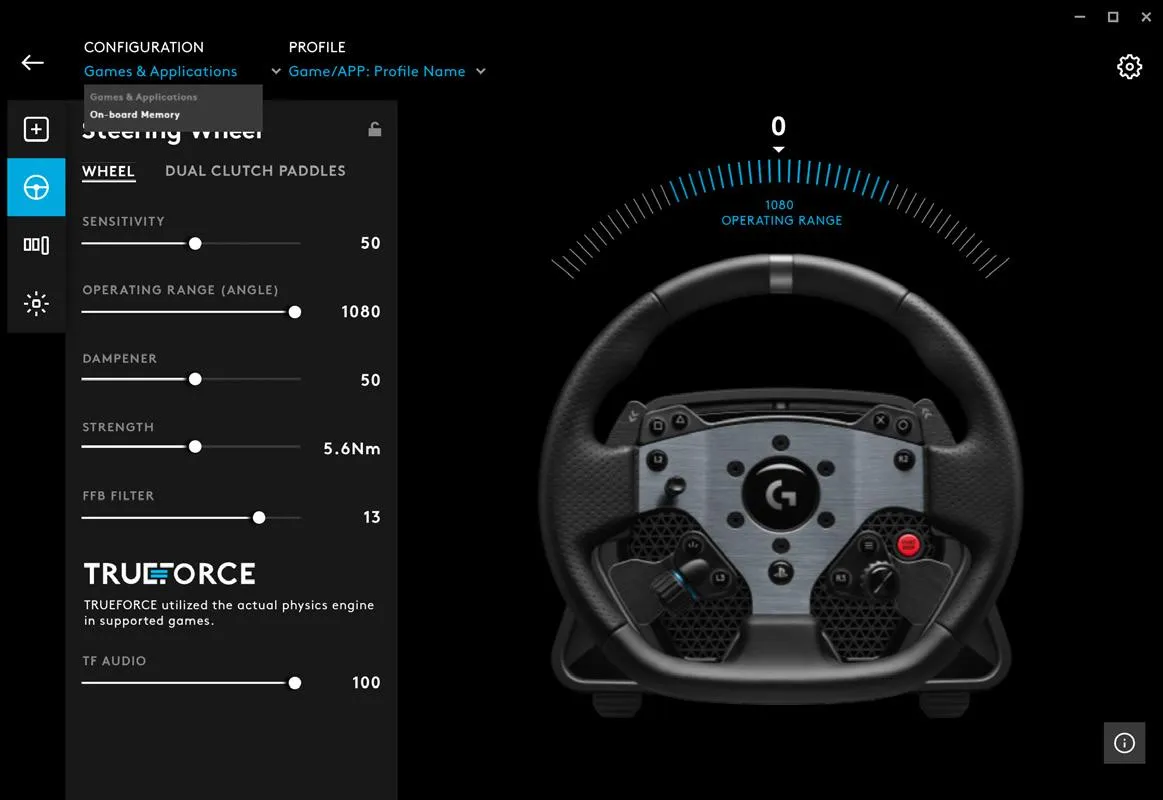
Task: Click the FFB Filter value 13
Action: [x=372, y=517]
